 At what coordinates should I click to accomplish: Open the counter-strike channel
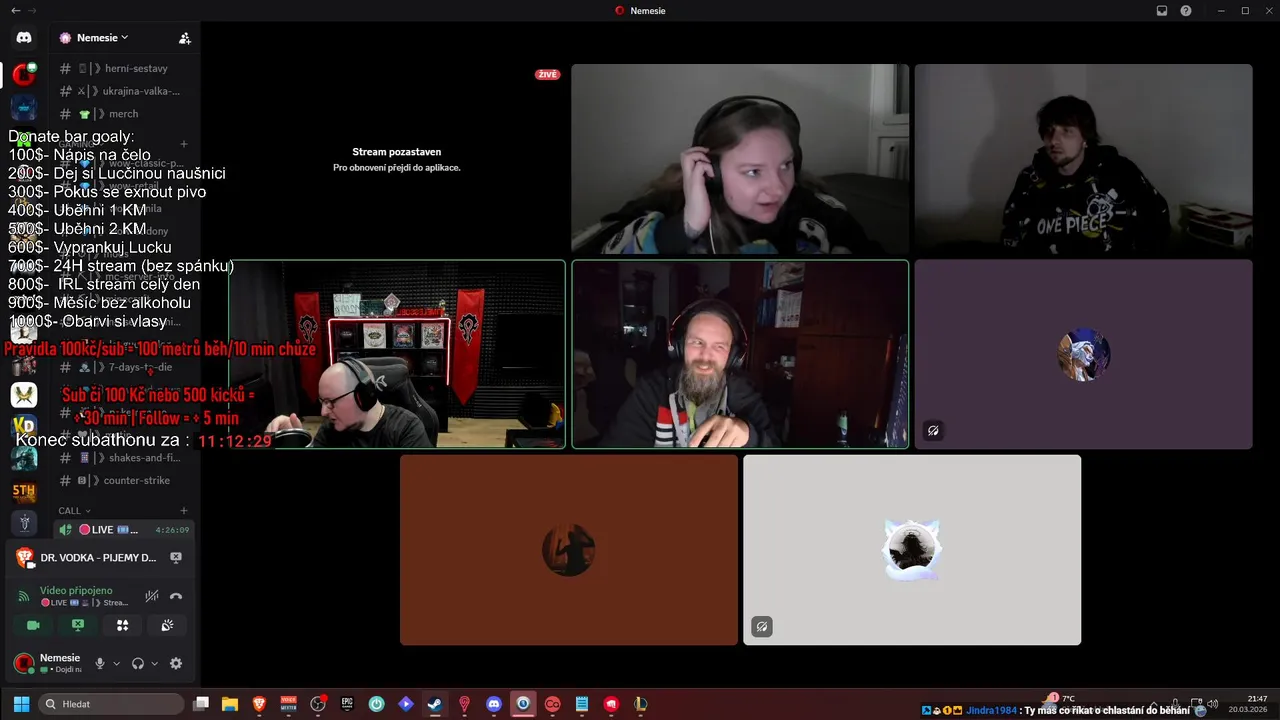click(x=124, y=480)
